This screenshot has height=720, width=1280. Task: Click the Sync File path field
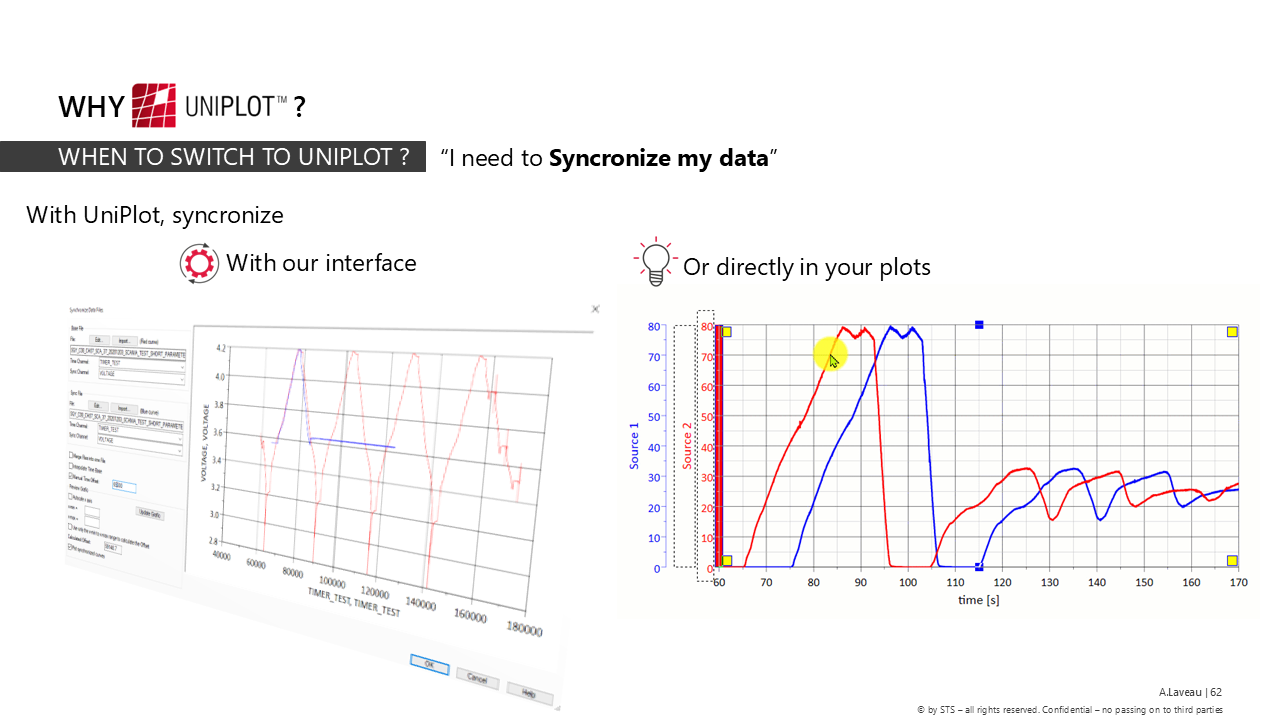tap(126, 418)
